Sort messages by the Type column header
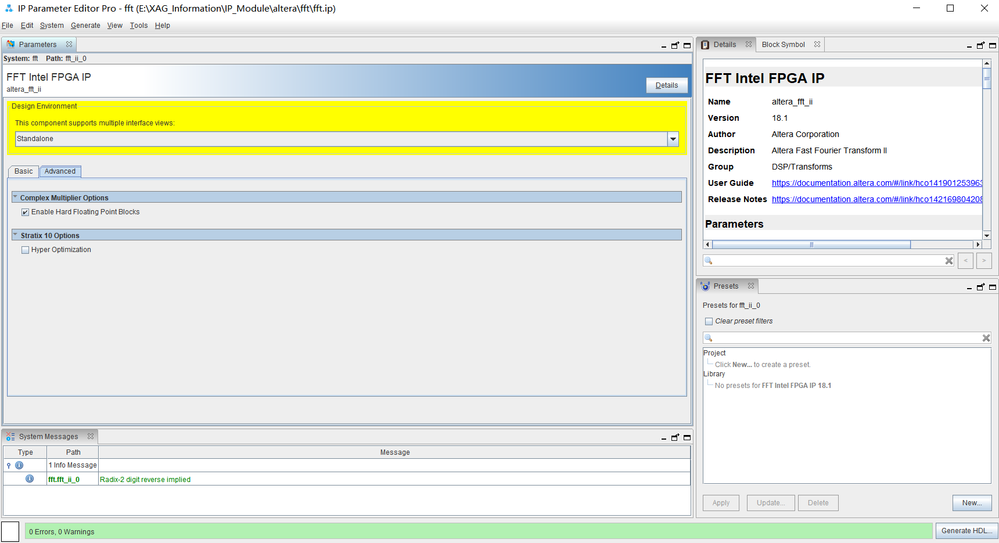The height and width of the screenshot is (543, 999). click(25, 452)
